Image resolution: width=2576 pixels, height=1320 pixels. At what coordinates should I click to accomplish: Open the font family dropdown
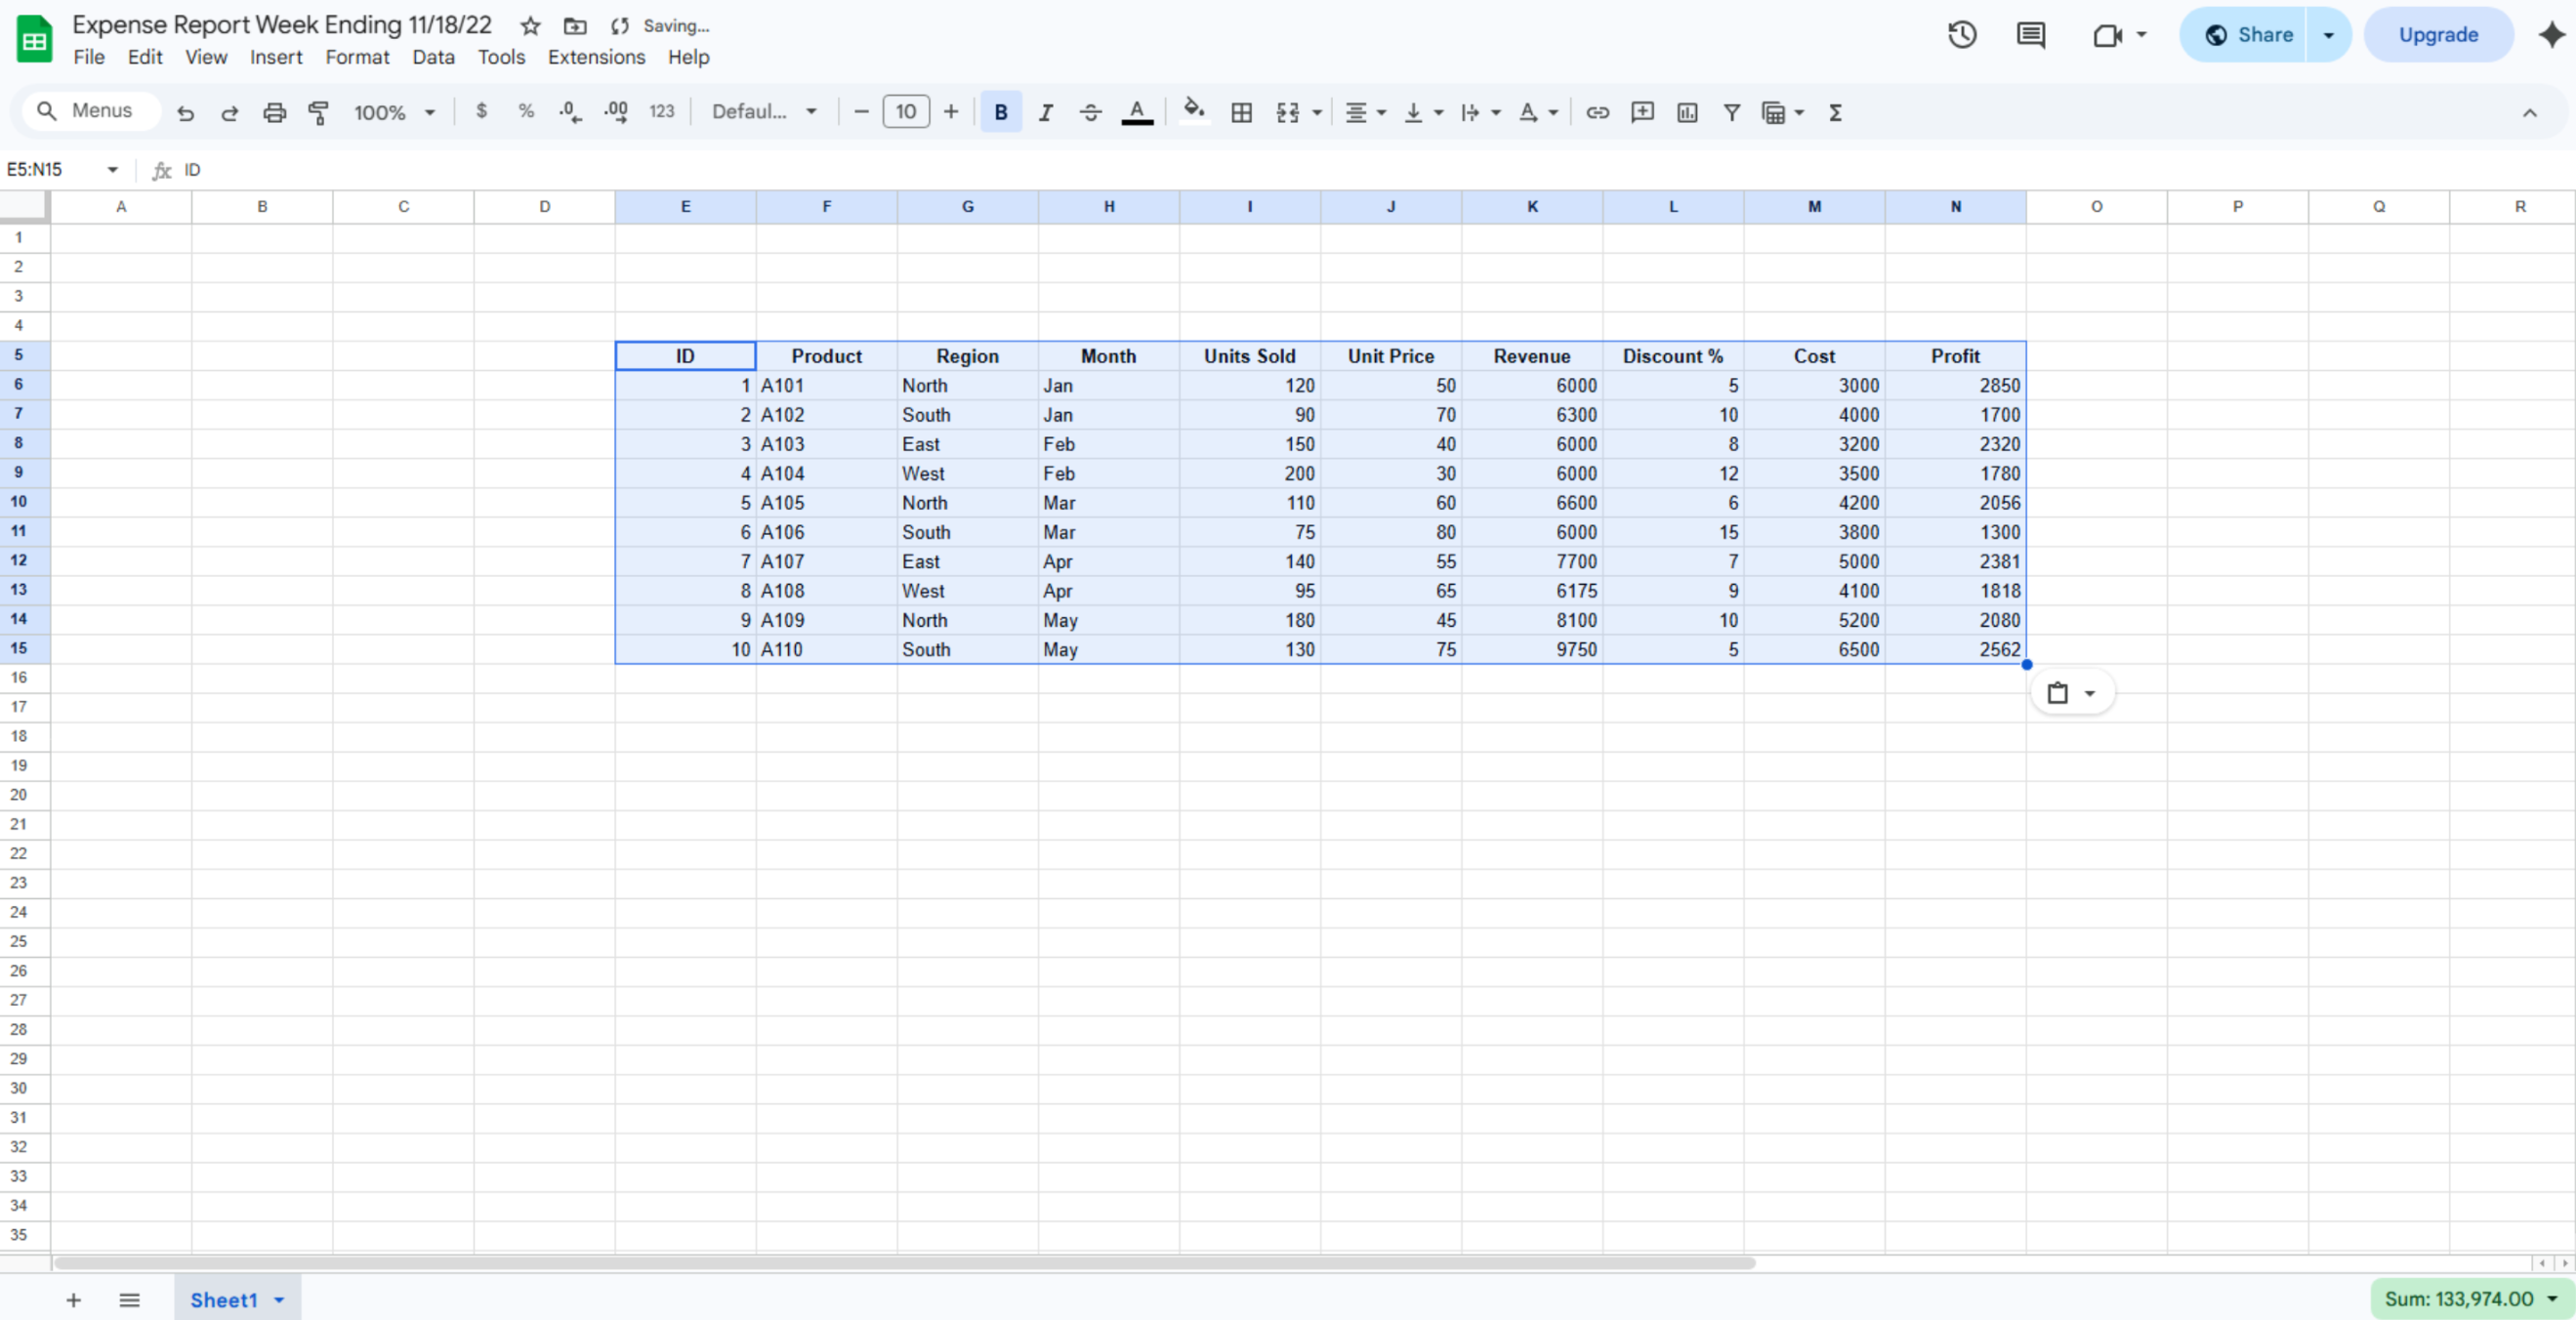(765, 112)
